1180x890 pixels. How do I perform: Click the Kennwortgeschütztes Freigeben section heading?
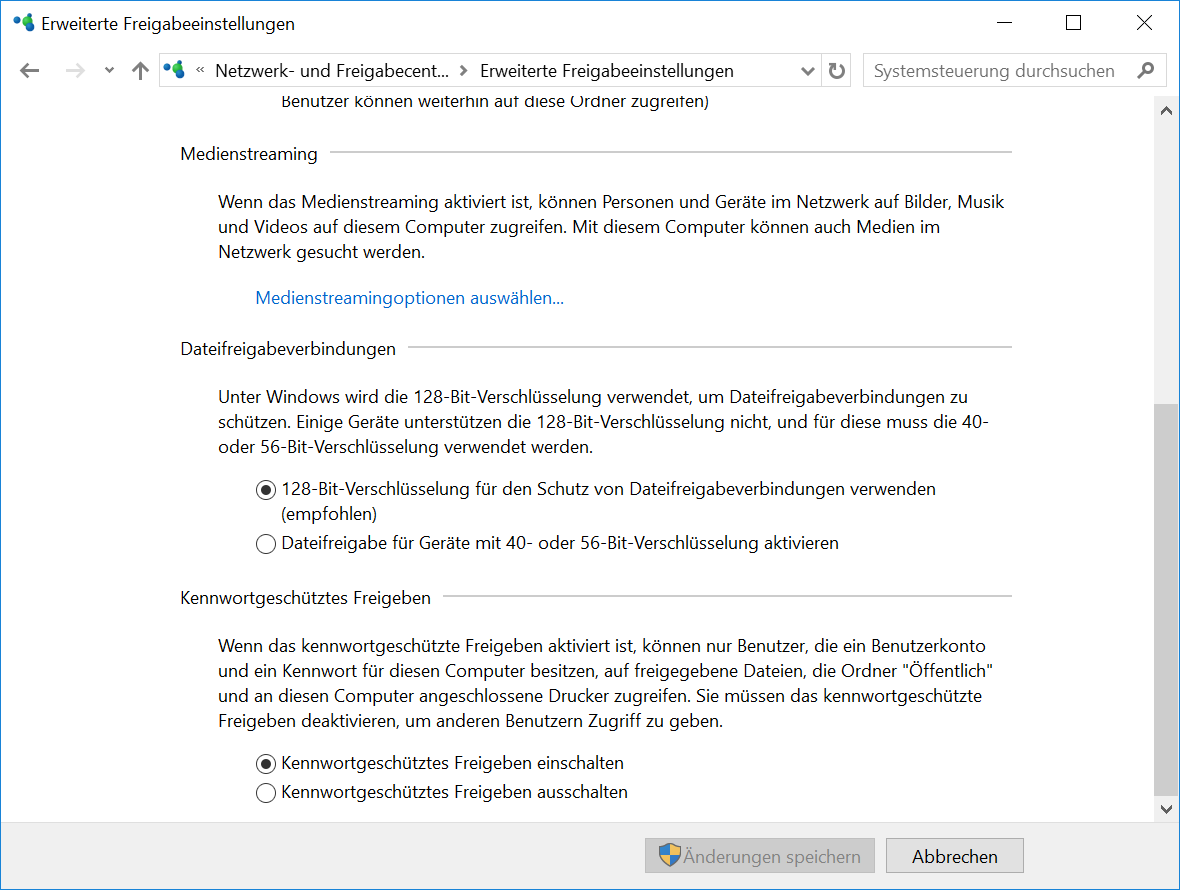tap(306, 598)
